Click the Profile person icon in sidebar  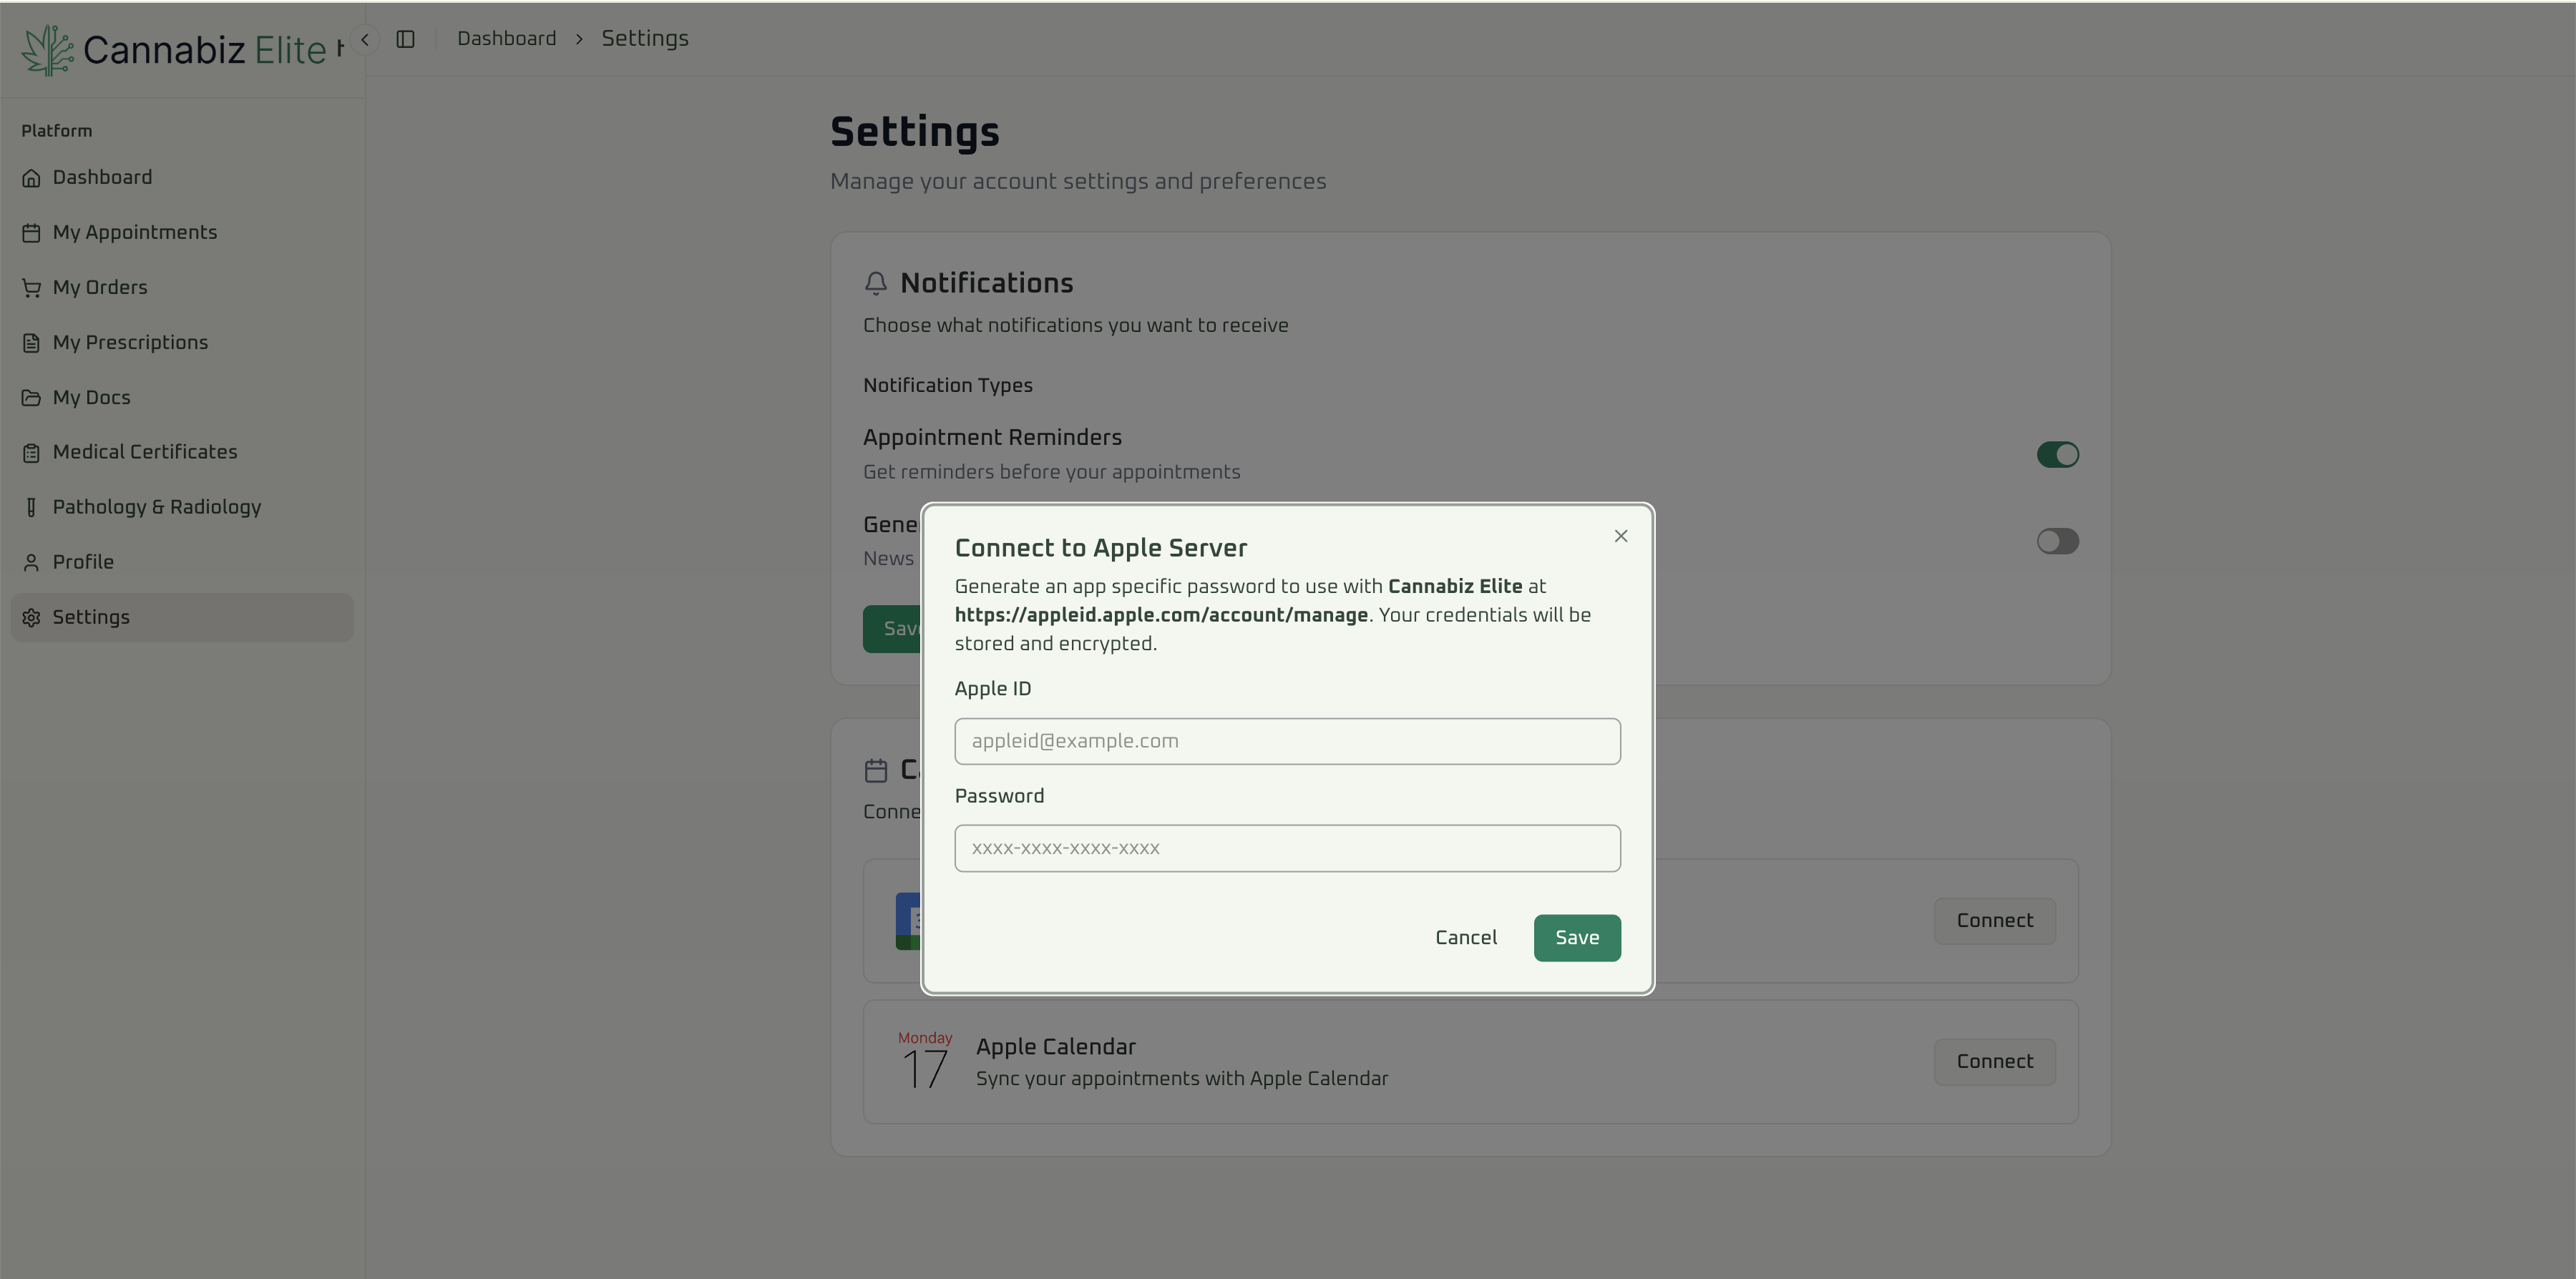pyautogui.click(x=31, y=561)
